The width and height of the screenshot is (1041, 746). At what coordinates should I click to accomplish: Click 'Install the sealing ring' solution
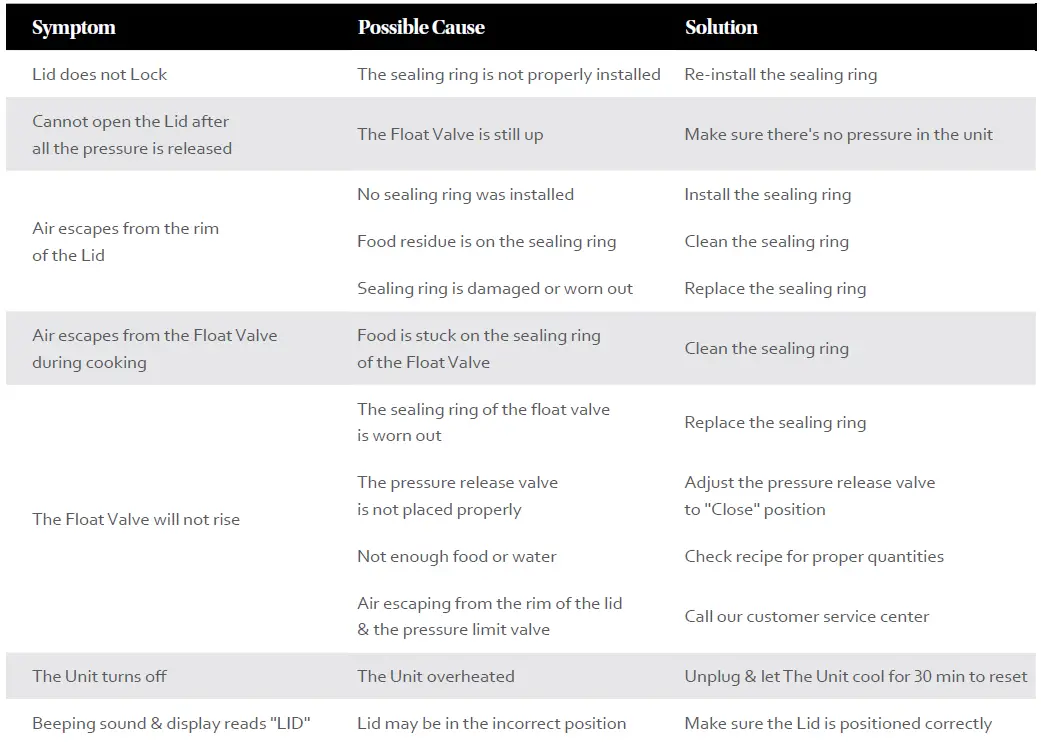[767, 194]
